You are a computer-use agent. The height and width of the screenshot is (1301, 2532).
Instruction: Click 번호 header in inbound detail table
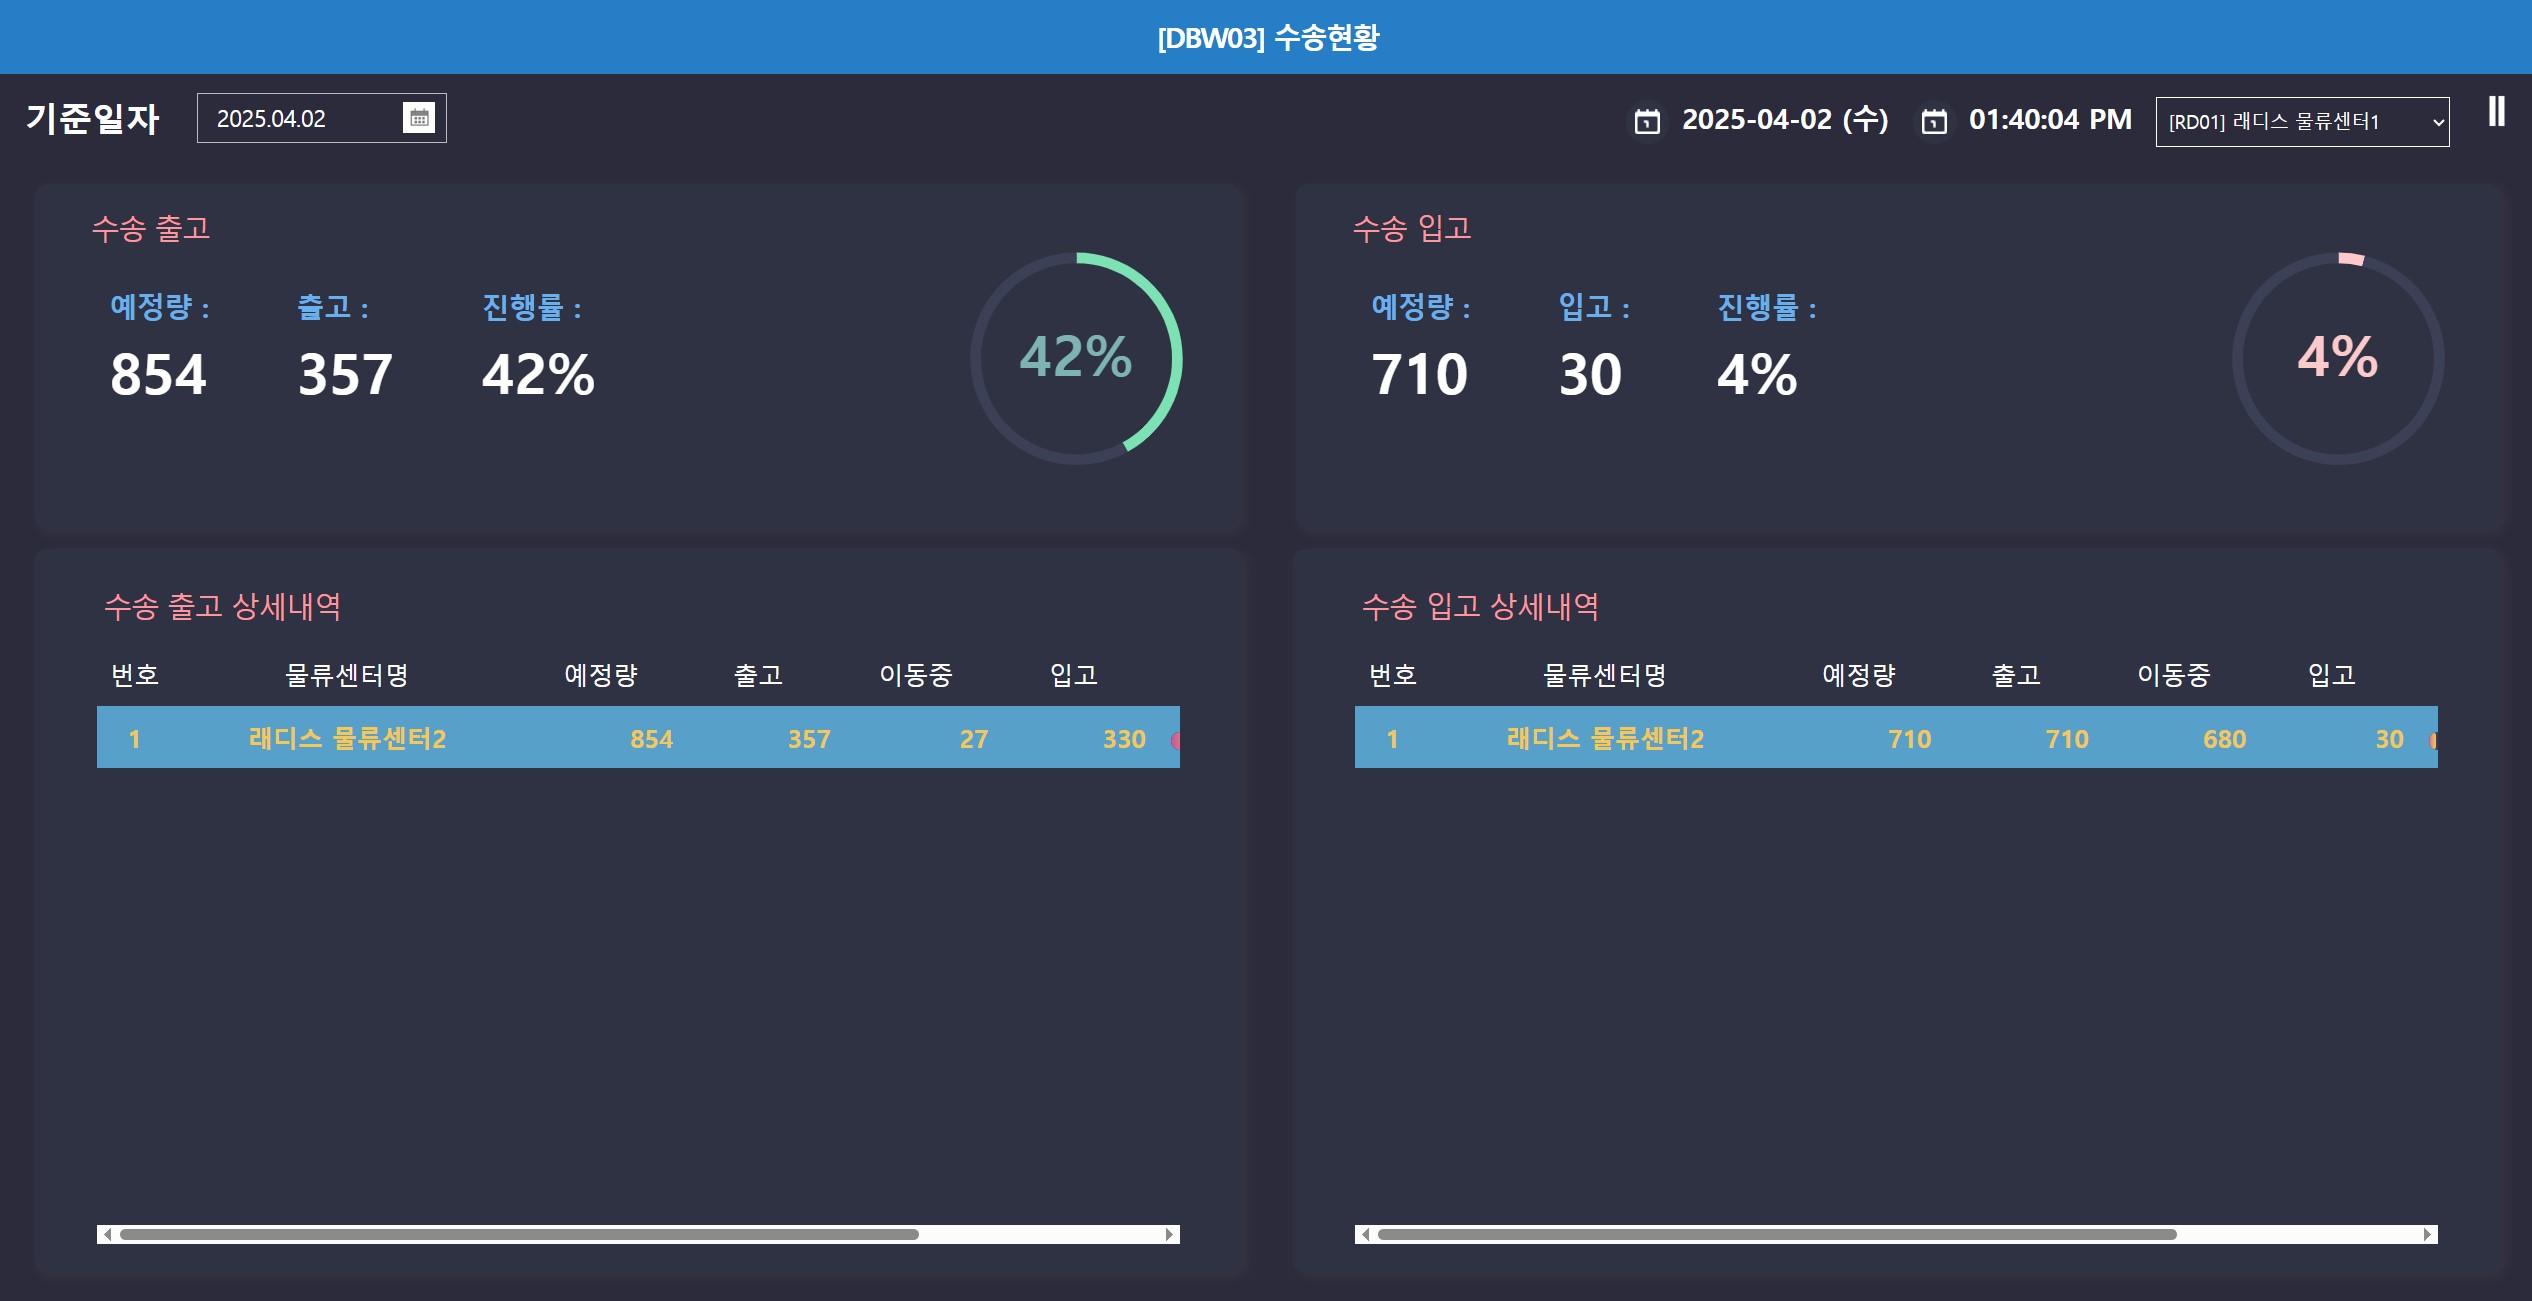(x=1393, y=675)
